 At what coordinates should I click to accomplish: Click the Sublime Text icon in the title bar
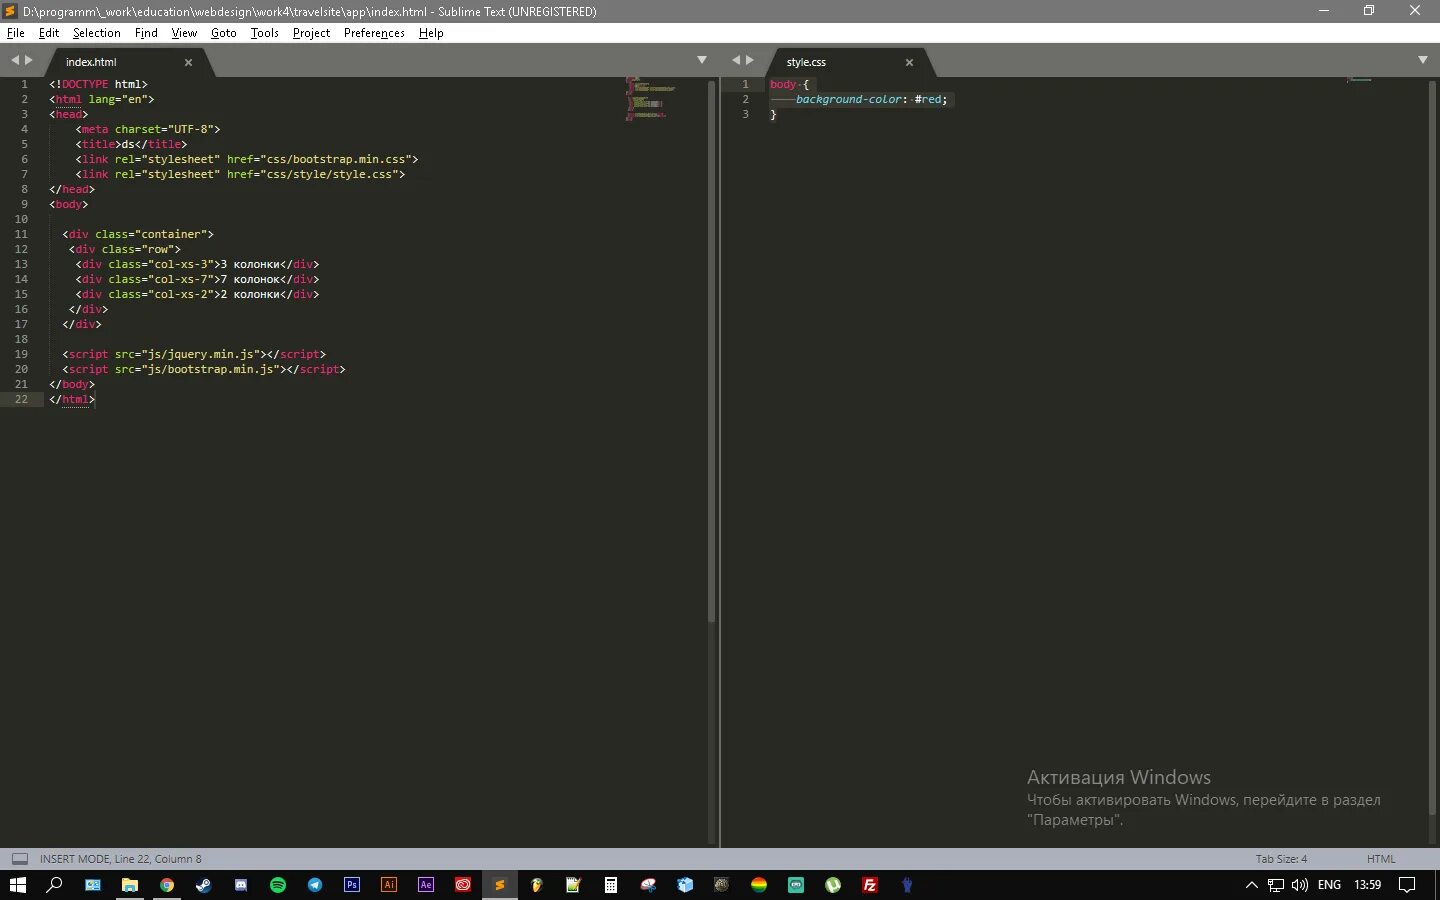click(x=9, y=11)
